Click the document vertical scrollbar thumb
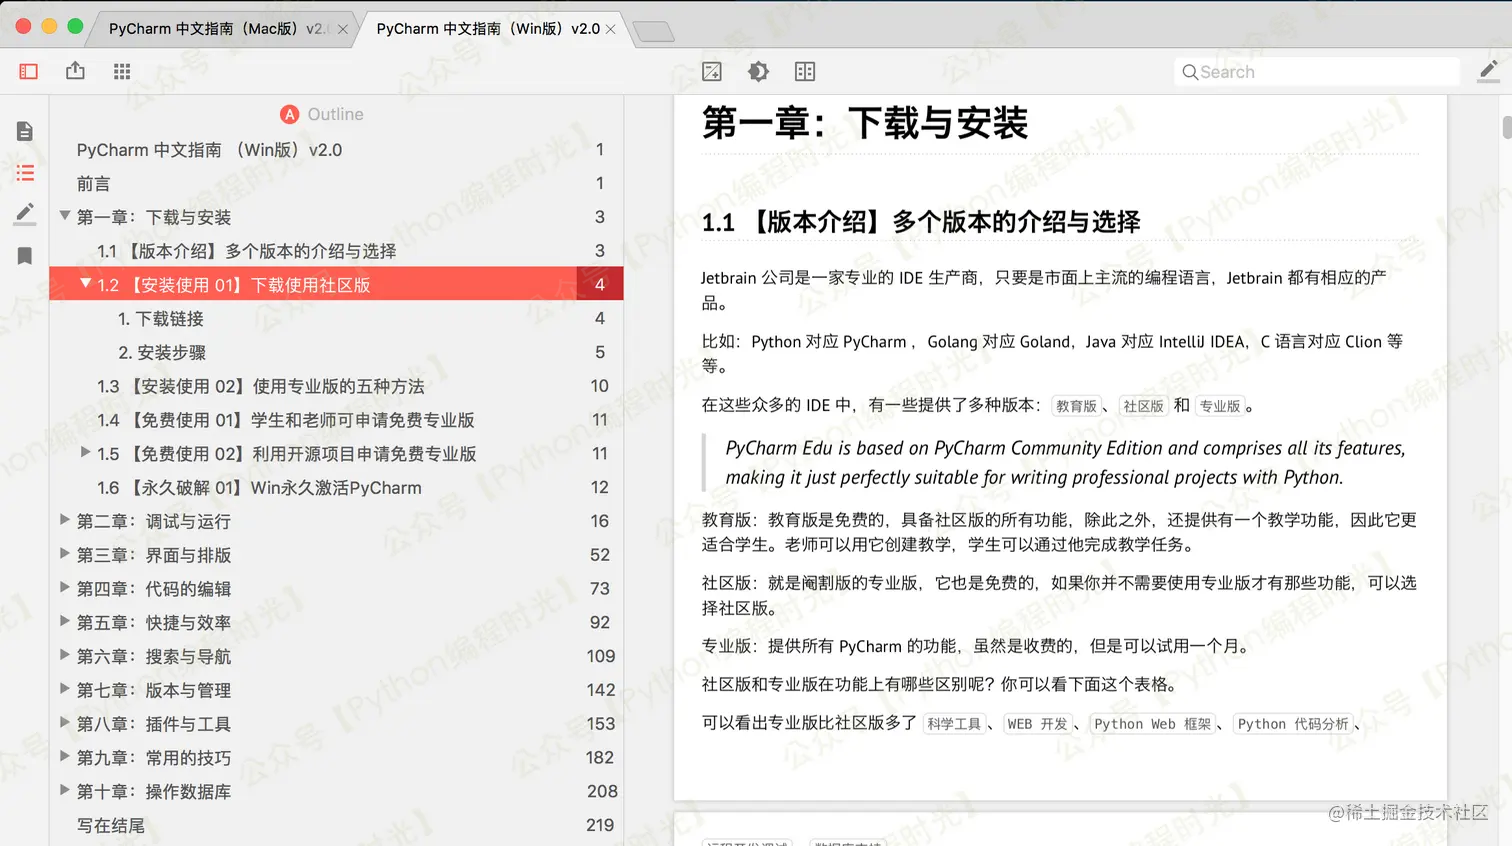Viewport: 1512px width, 846px height. pyautogui.click(x=1506, y=127)
